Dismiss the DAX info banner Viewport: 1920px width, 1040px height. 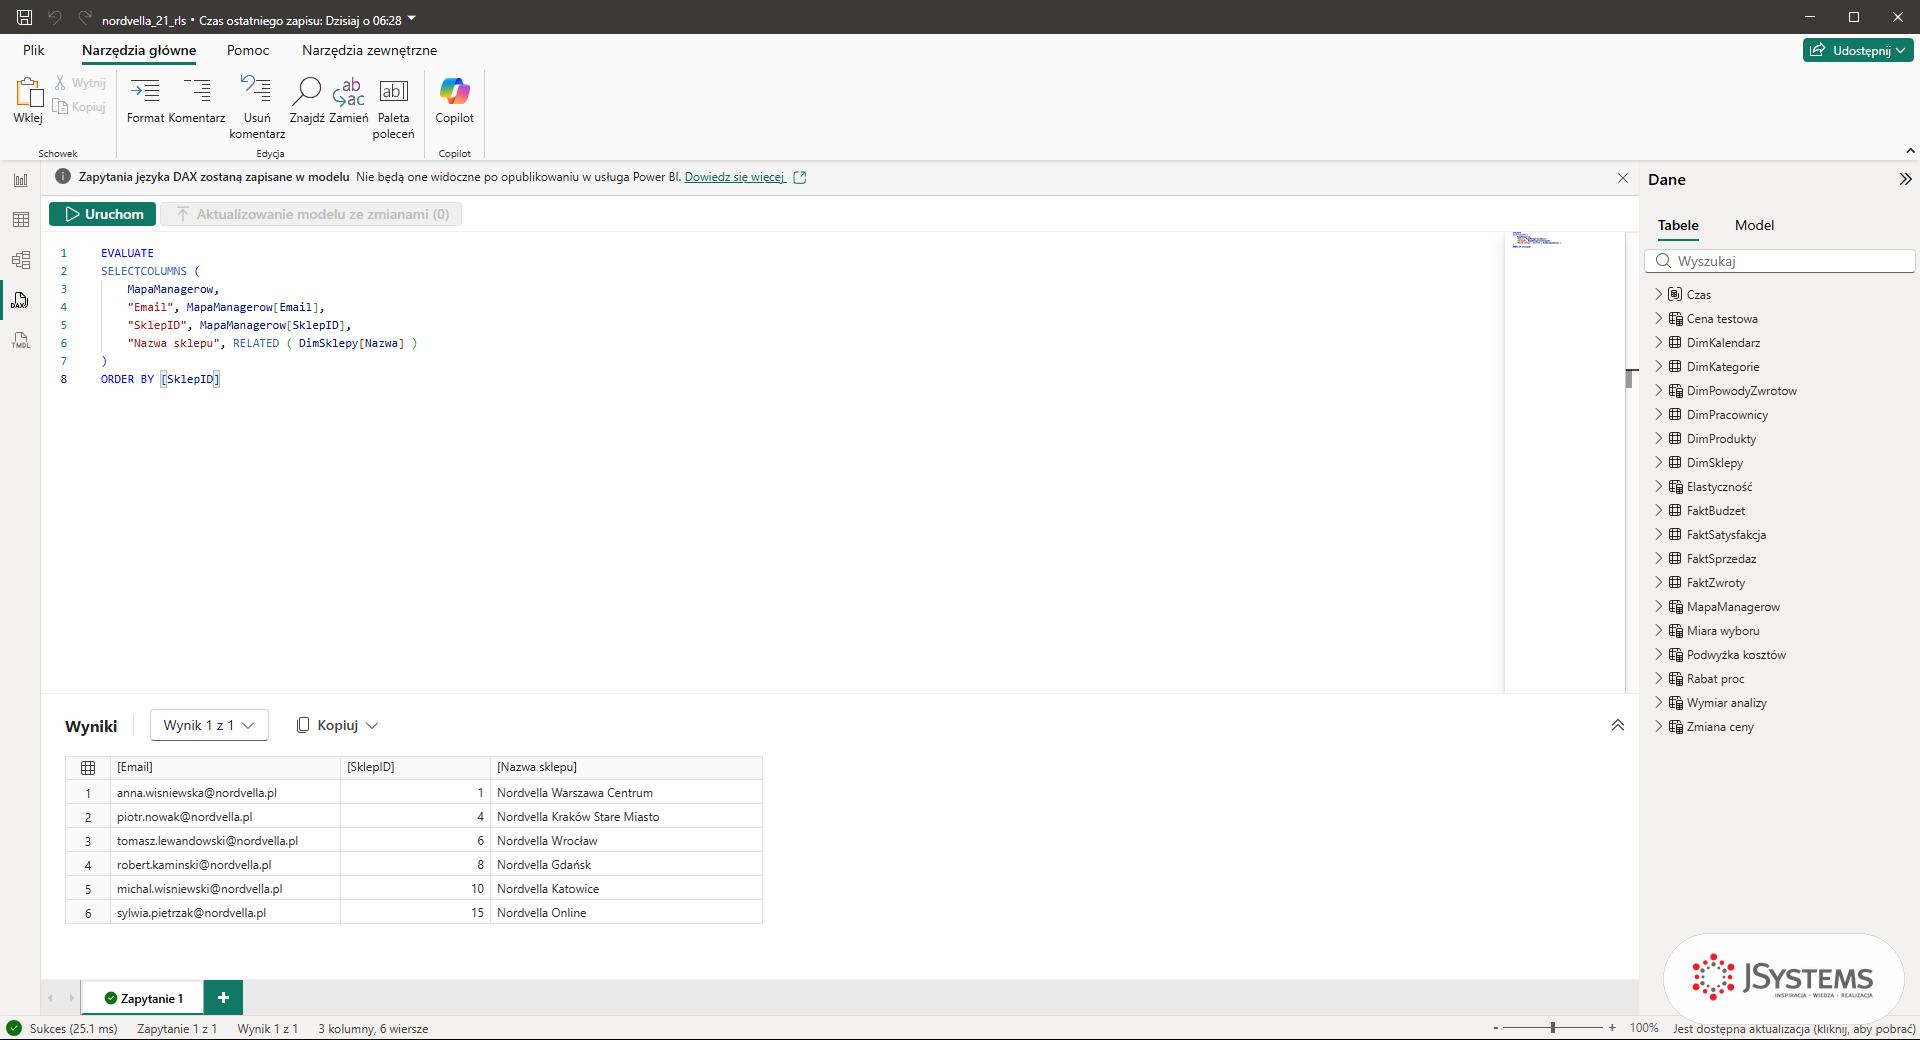point(1623,178)
